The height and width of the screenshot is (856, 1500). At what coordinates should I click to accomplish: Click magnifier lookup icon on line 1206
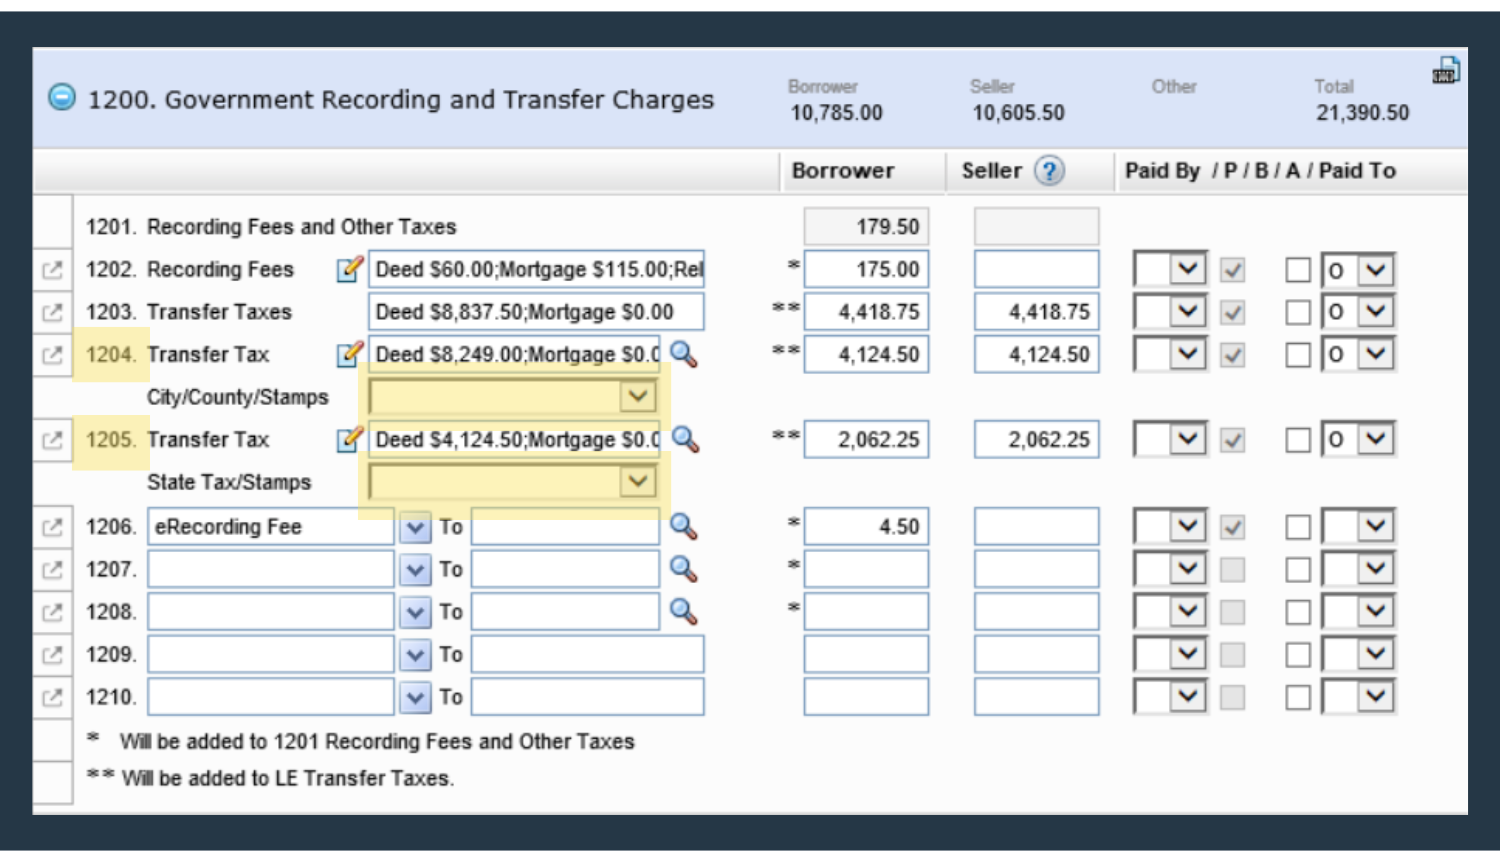(x=684, y=526)
